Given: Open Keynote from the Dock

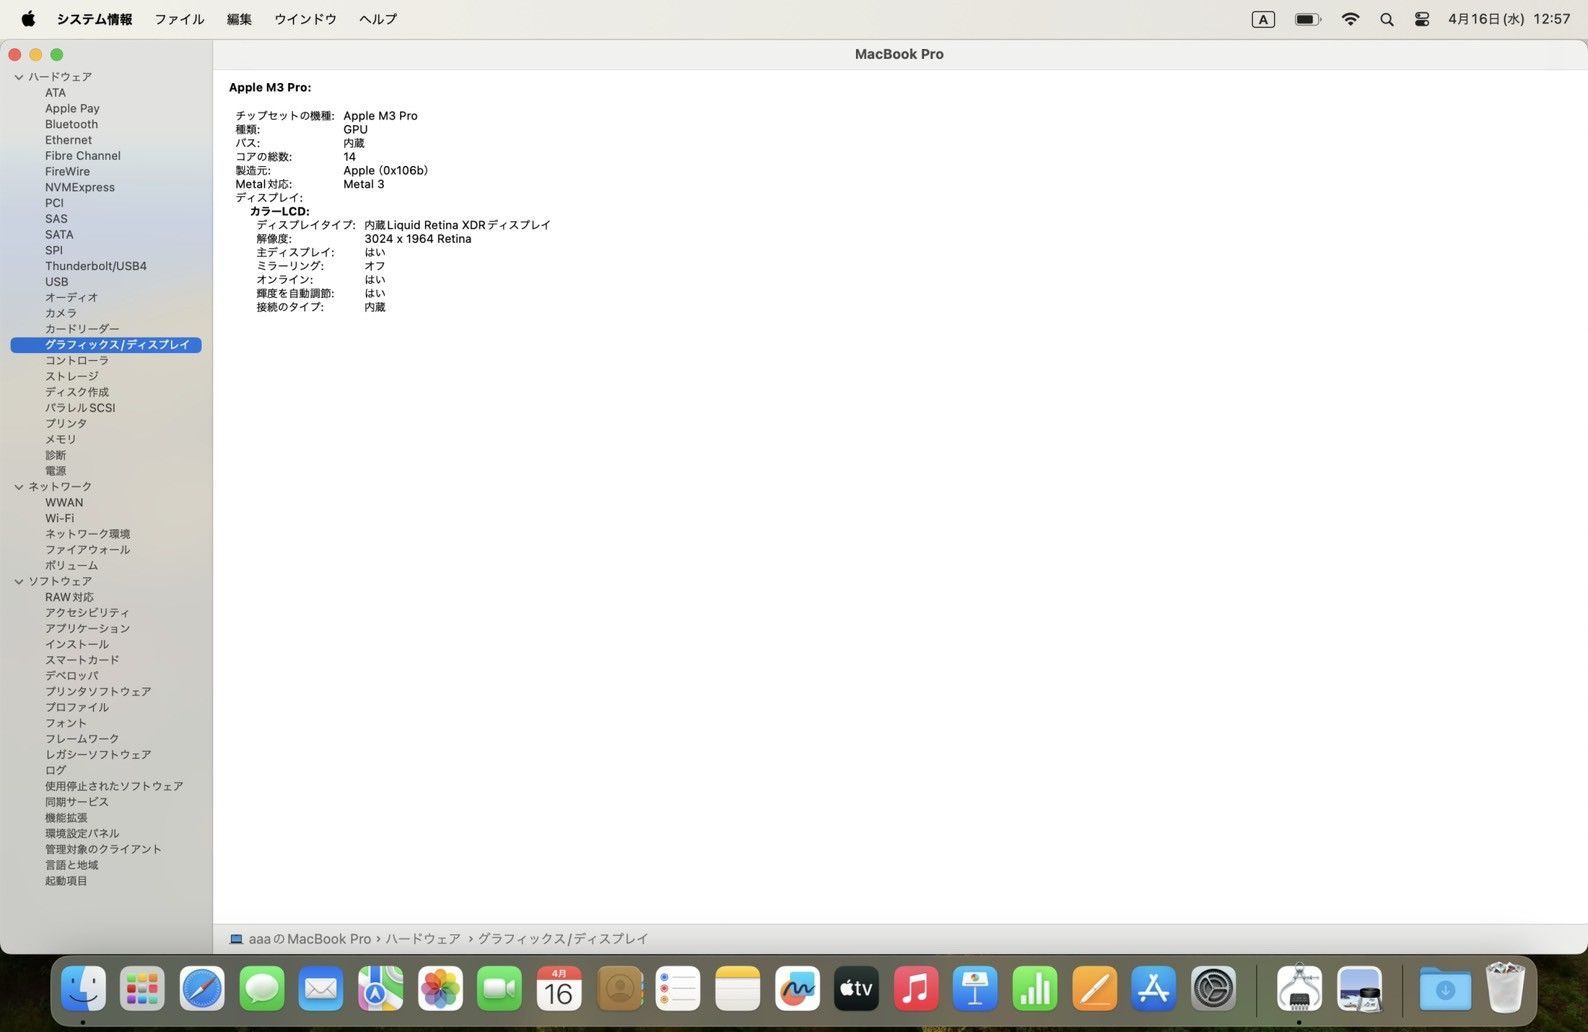Looking at the screenshot, I should [976, 989].
